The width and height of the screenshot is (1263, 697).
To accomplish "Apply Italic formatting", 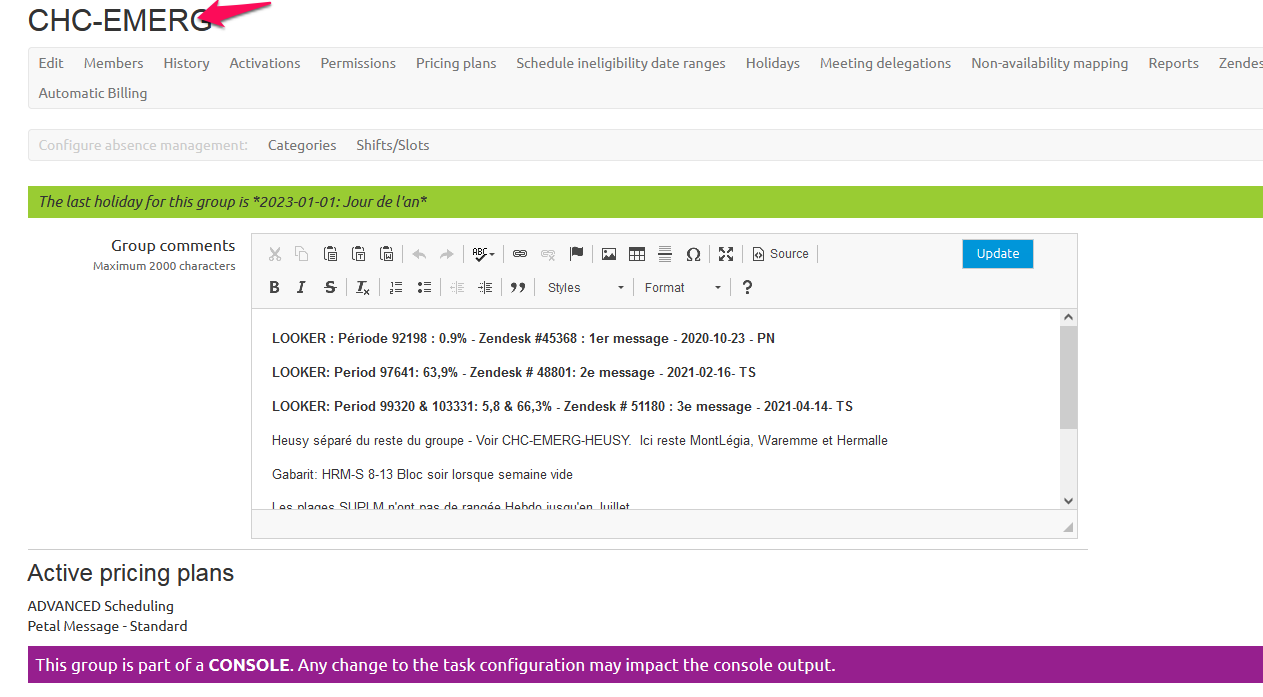I will click(x=301, y=288).
